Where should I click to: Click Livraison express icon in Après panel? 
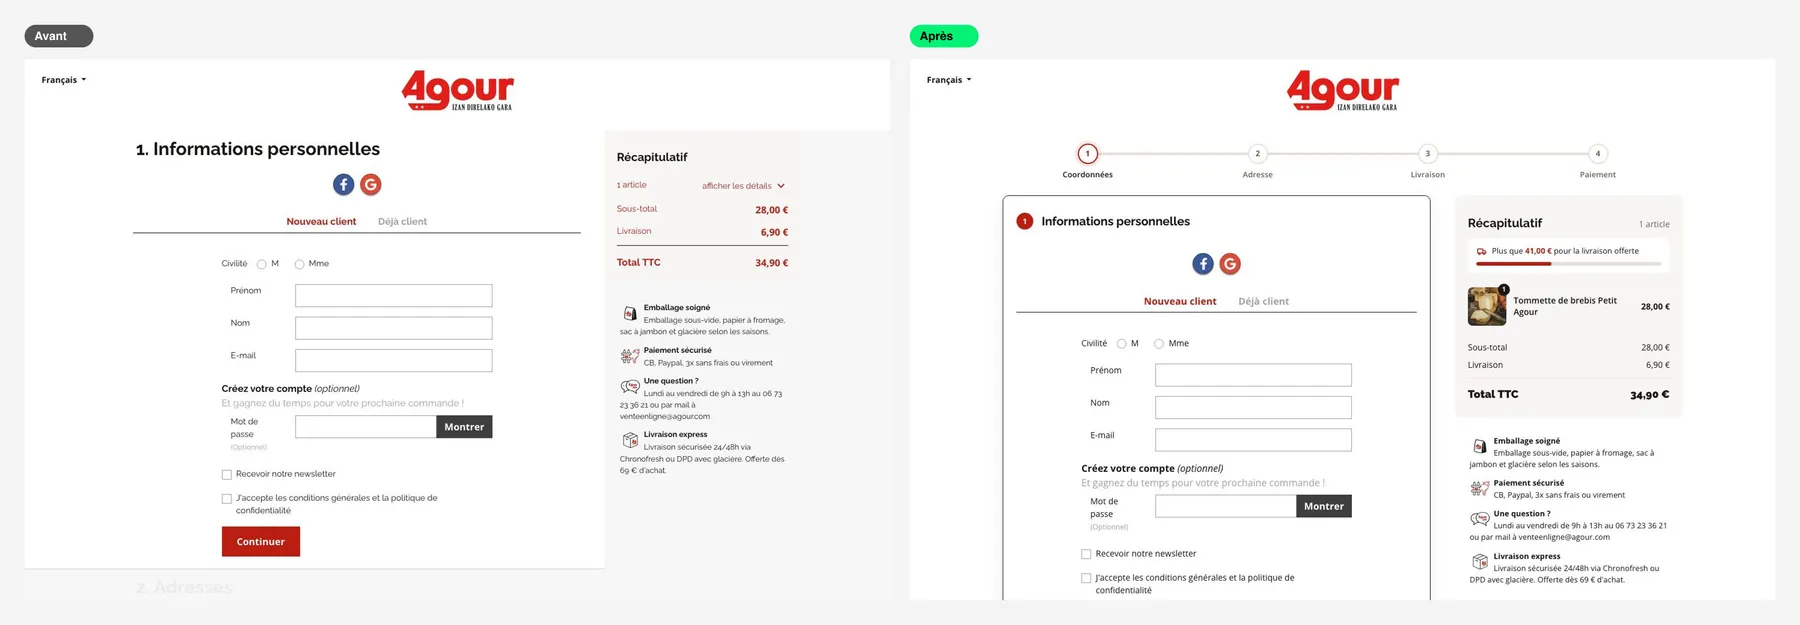[1480, 562]
